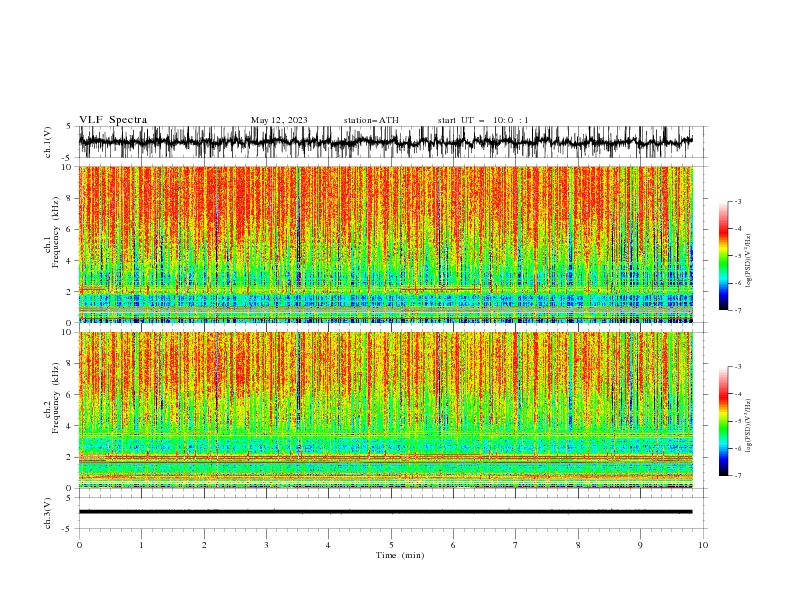
Task: Click the "10" tick on the time axis
Action: click(703, 545)
